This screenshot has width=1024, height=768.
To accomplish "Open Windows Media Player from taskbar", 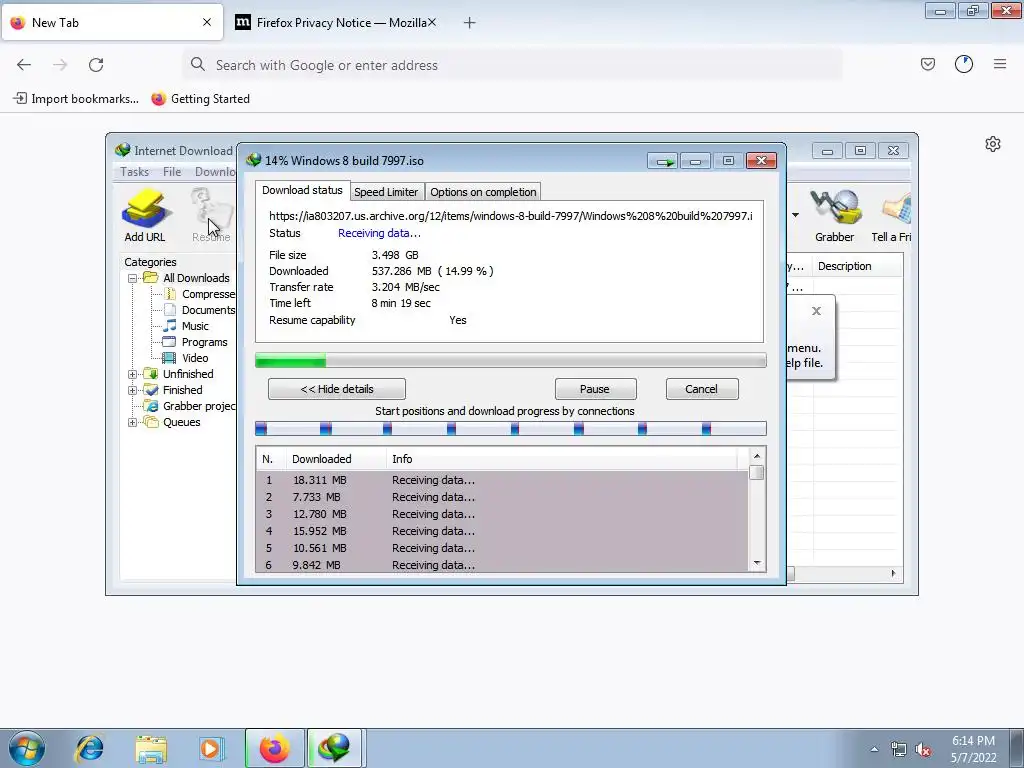I will click(x=210, y=748).
